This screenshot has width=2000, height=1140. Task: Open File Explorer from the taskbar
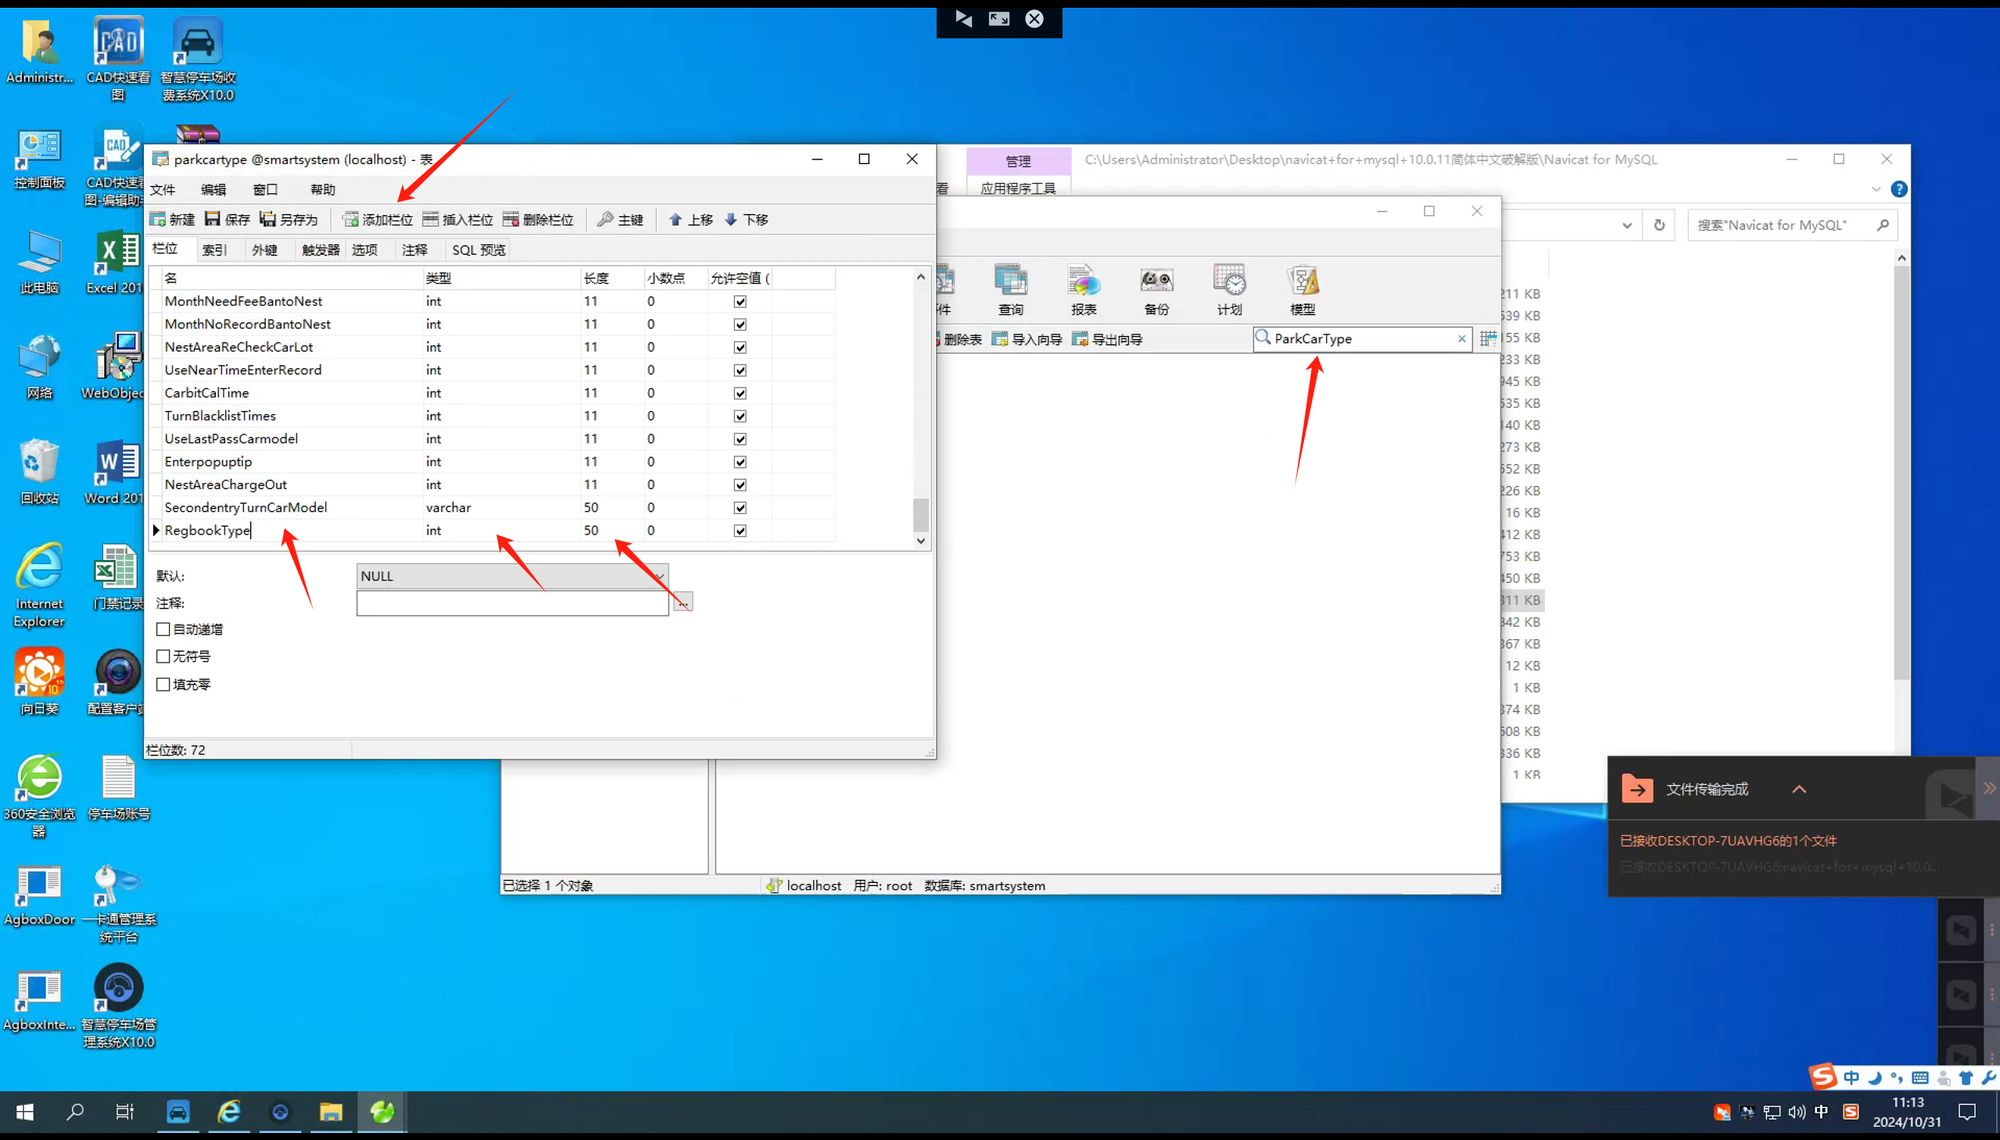click(x=331, y=1112)
